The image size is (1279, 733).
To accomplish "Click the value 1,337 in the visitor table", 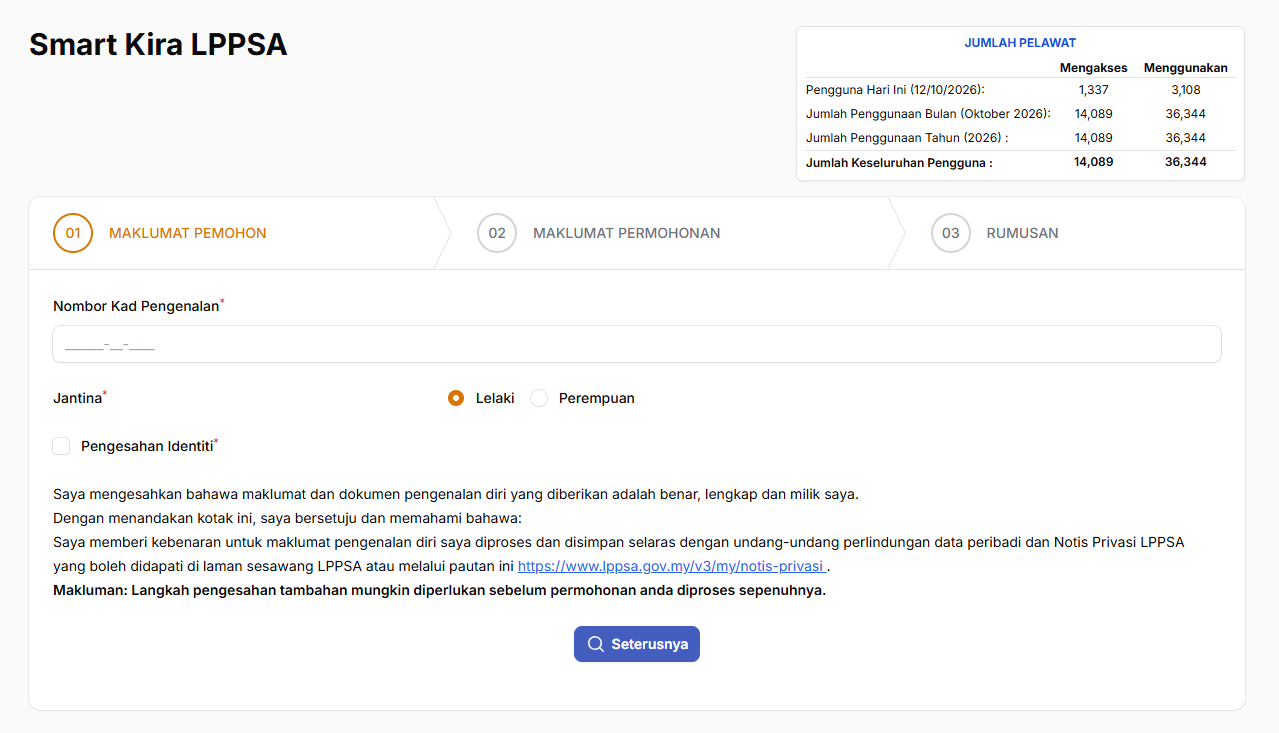I will tap(1093, 90).
